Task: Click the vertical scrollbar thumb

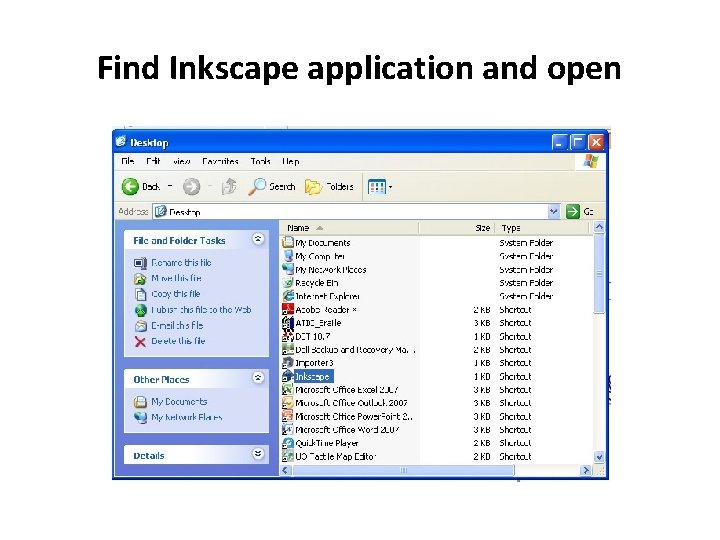Action: [x=599, y=274]
